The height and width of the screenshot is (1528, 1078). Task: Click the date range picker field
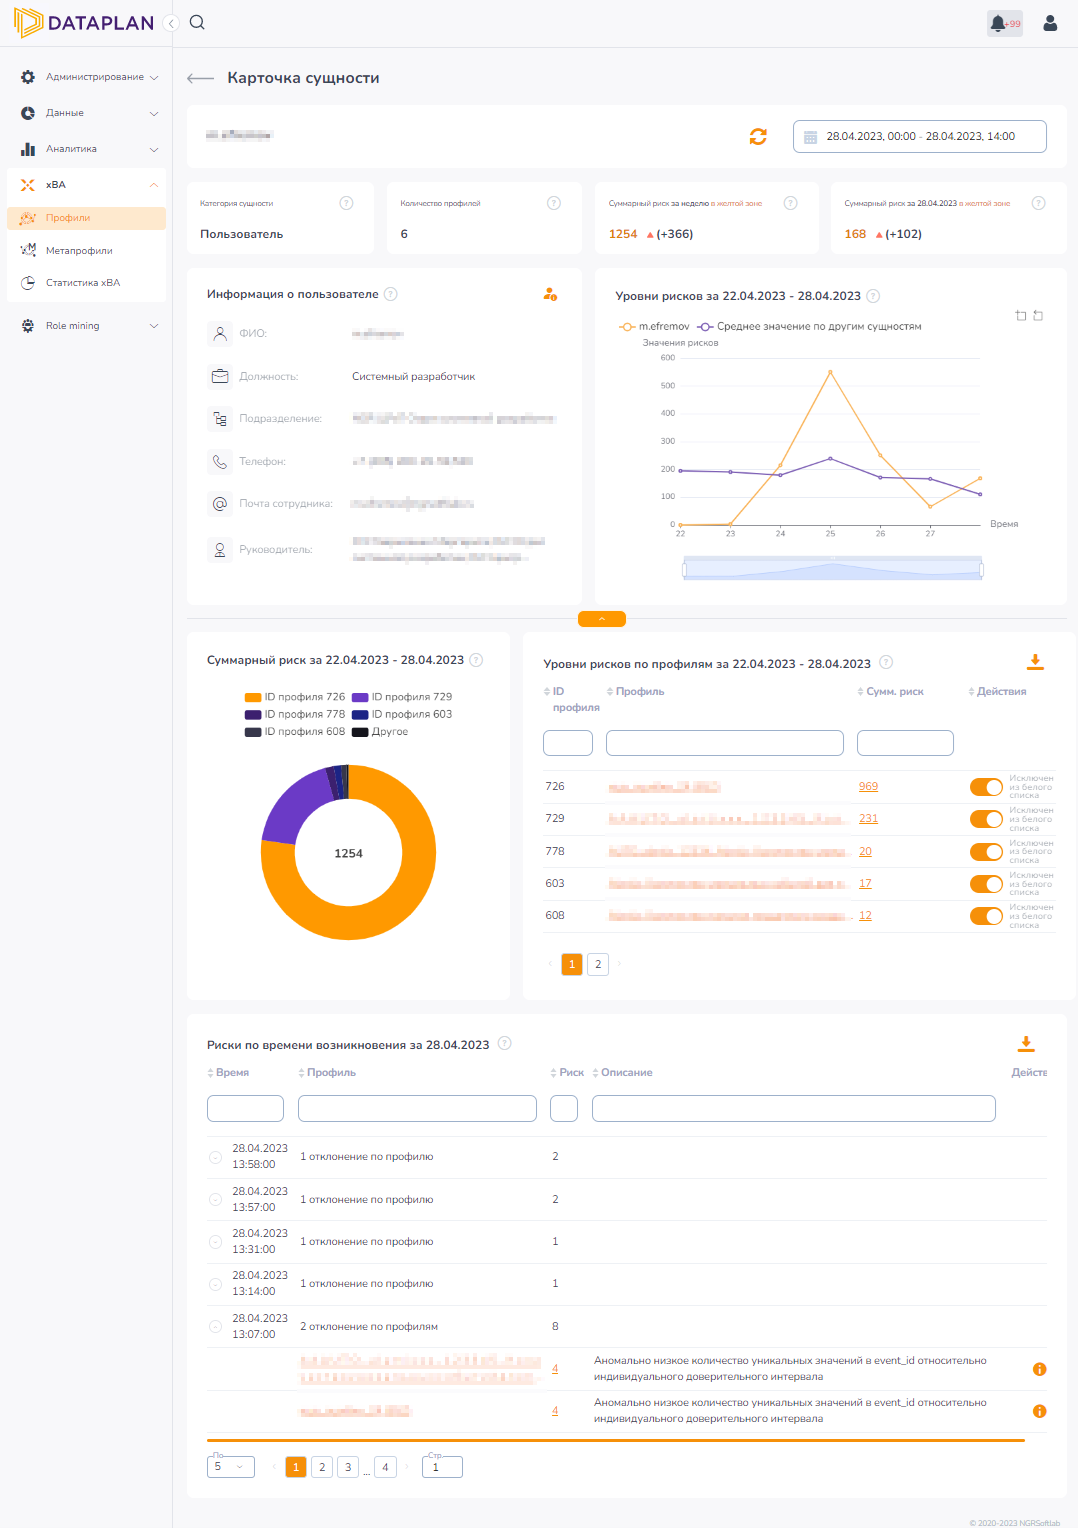coord(919,137)
